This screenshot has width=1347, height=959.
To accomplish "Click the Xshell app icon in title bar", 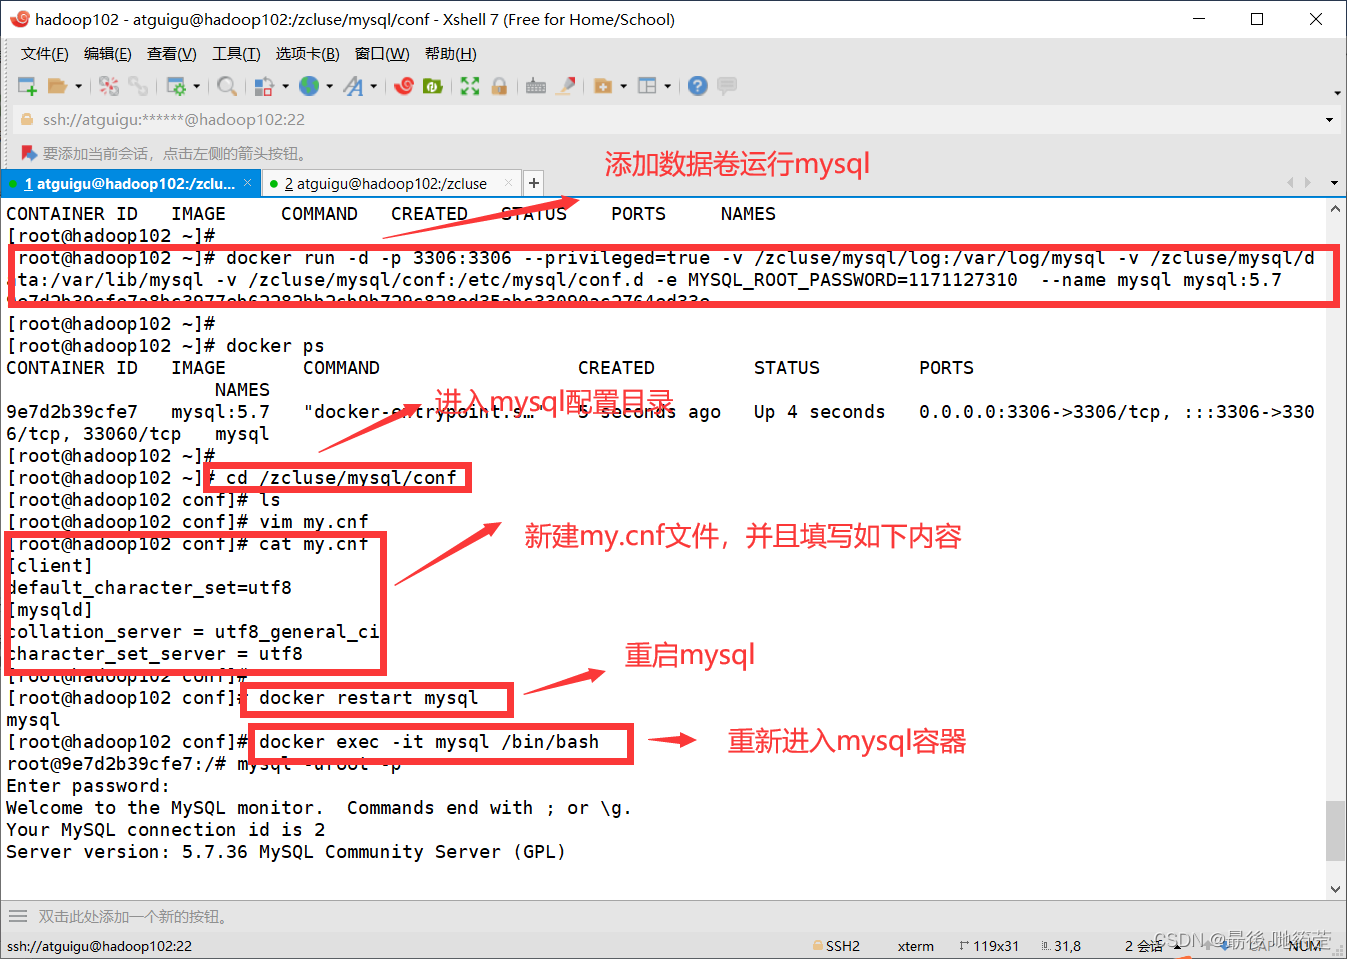I will point(19,19).
